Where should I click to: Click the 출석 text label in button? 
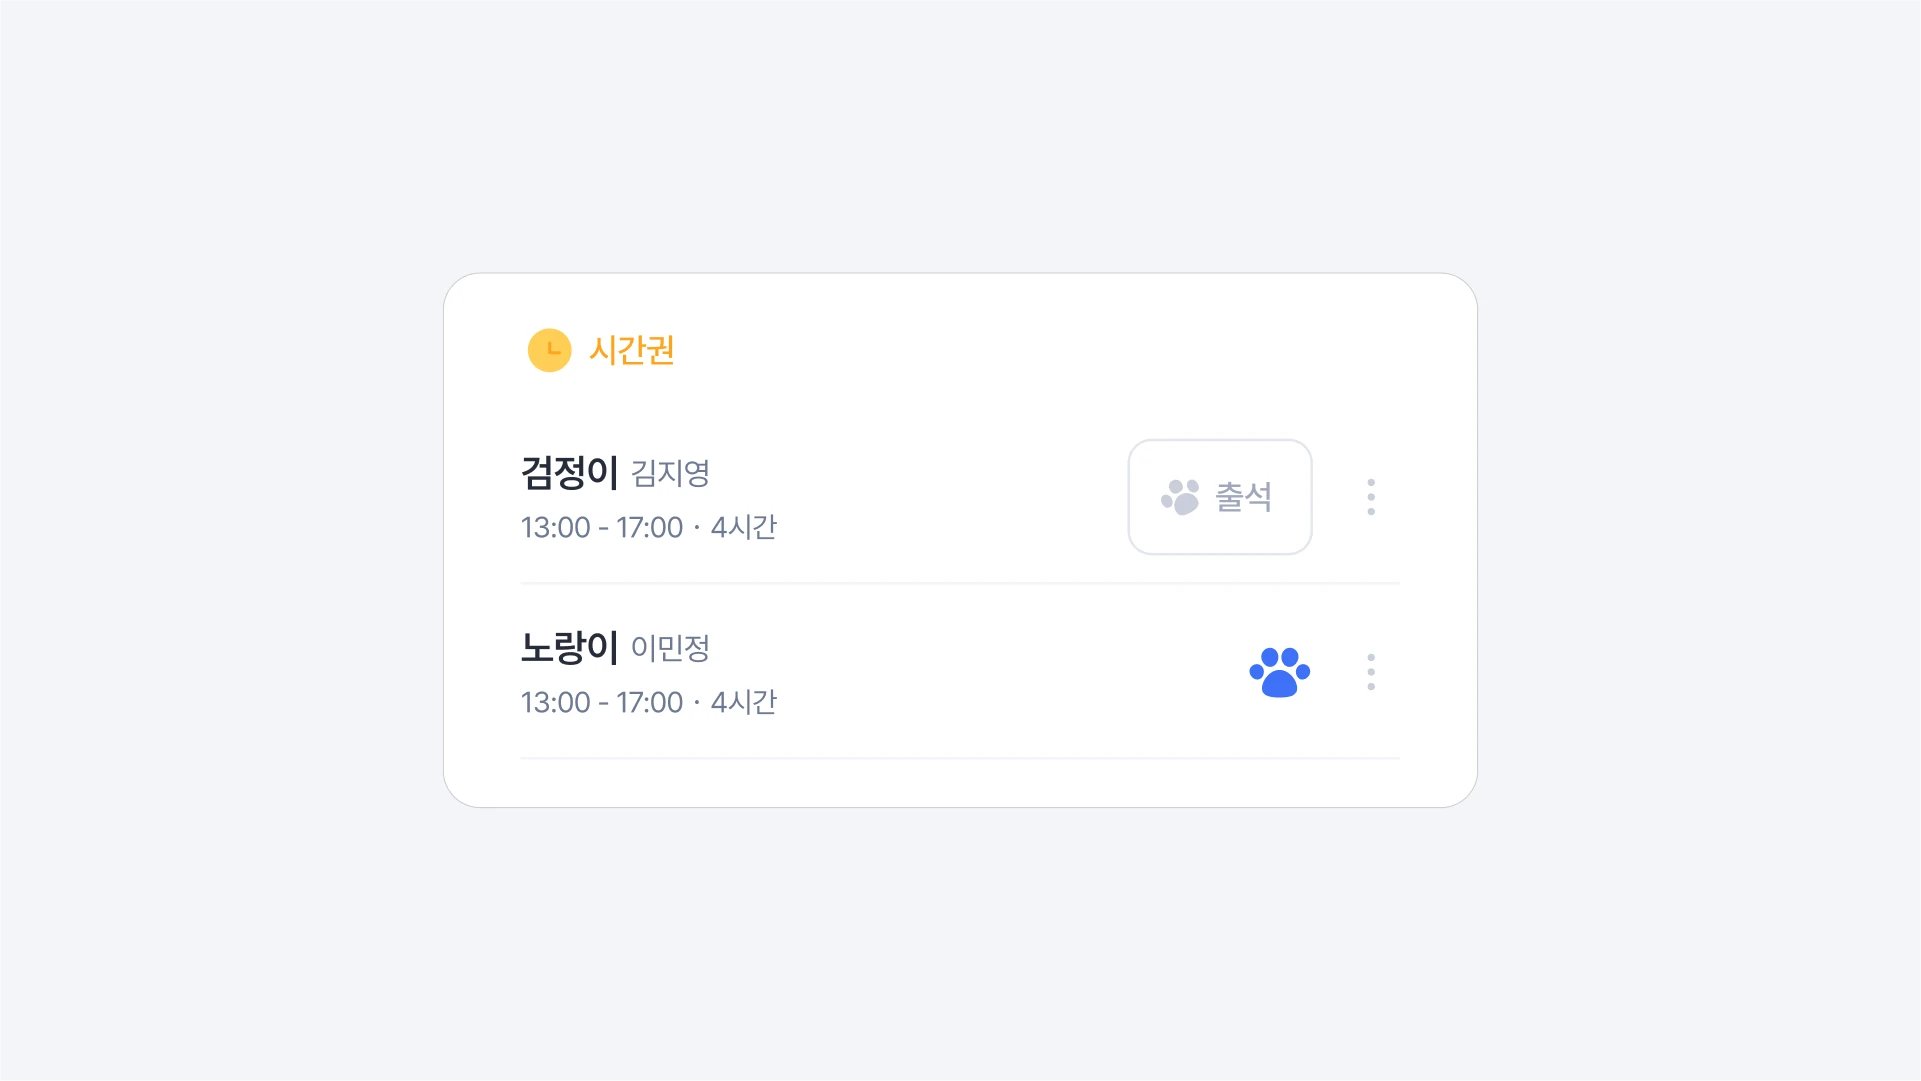coord(1243,497)
